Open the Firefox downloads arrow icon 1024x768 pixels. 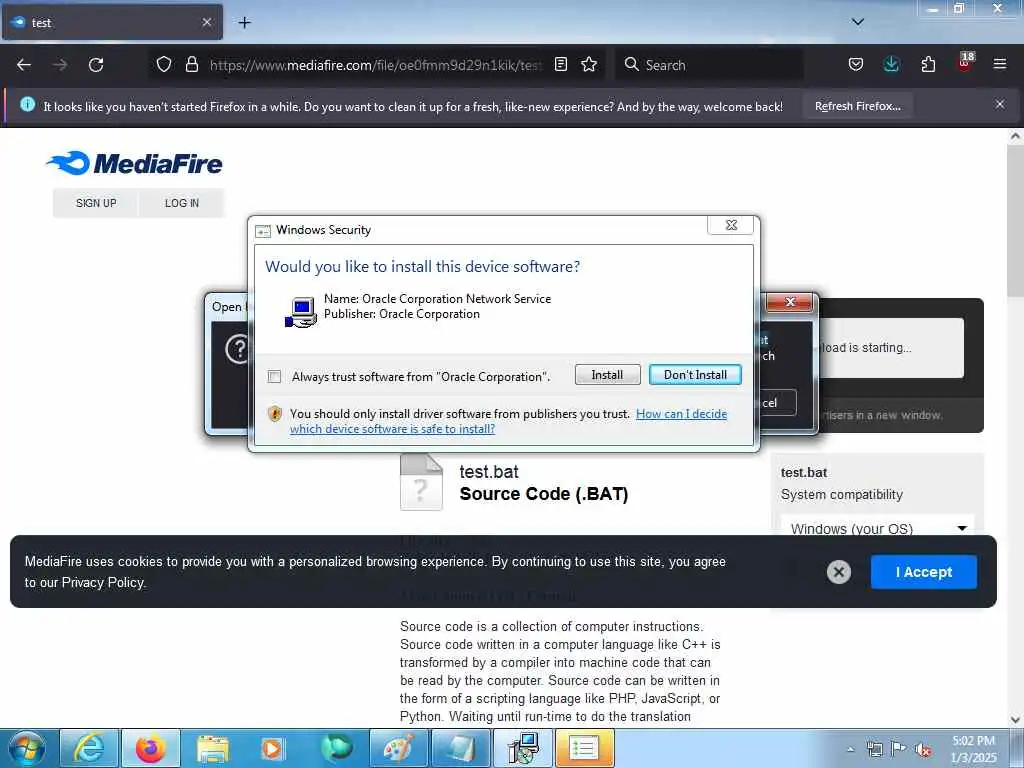pyautogui.click(x=891, y=64)
